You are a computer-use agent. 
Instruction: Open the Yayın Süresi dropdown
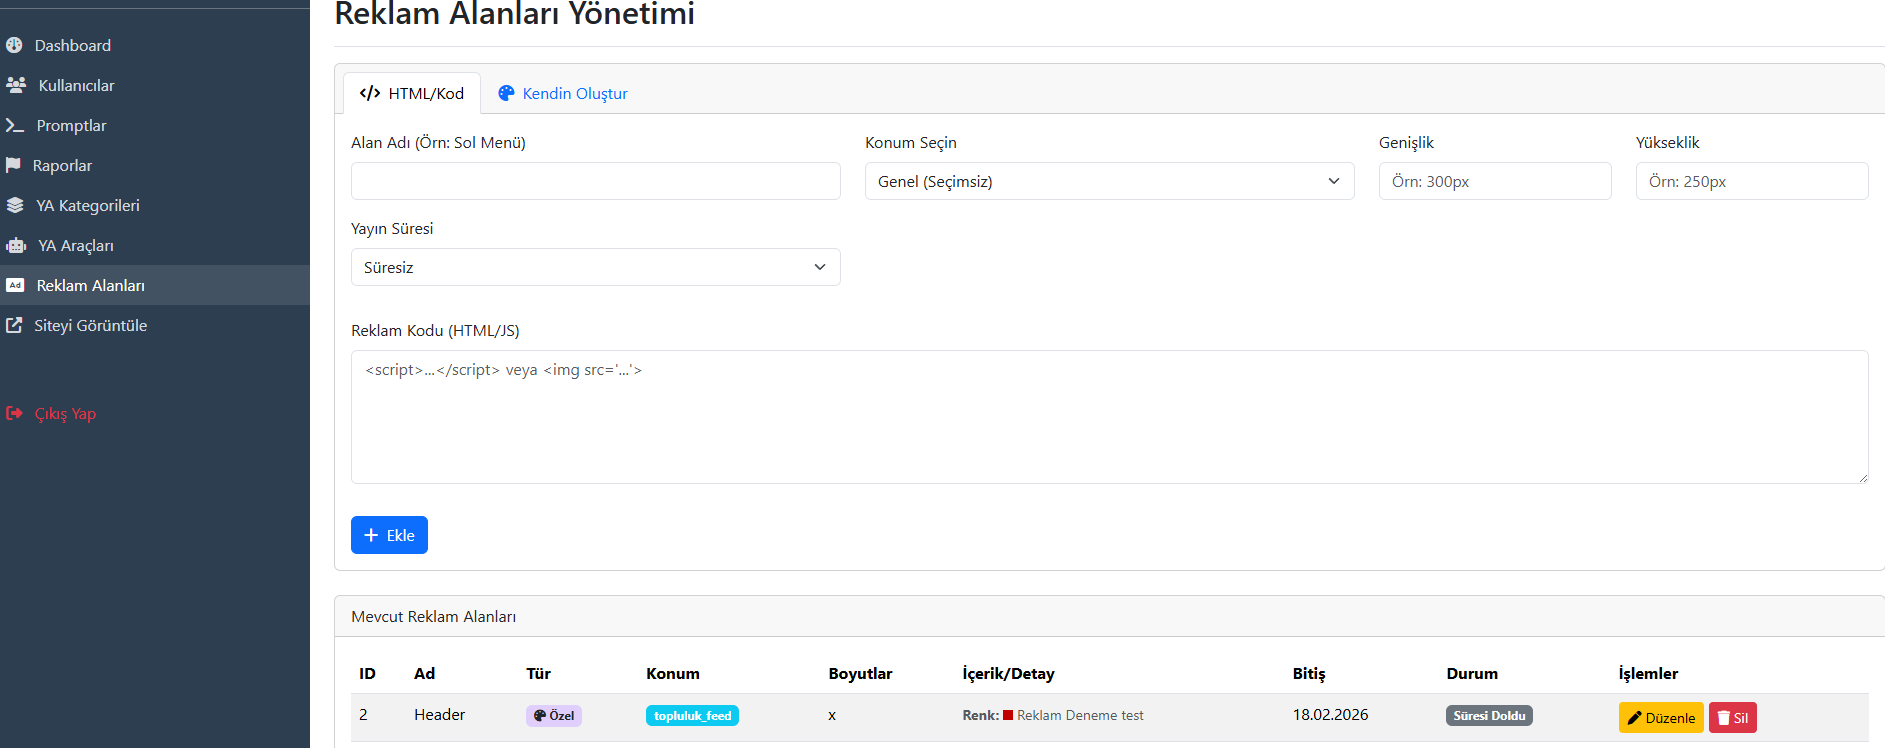[596, 267]
